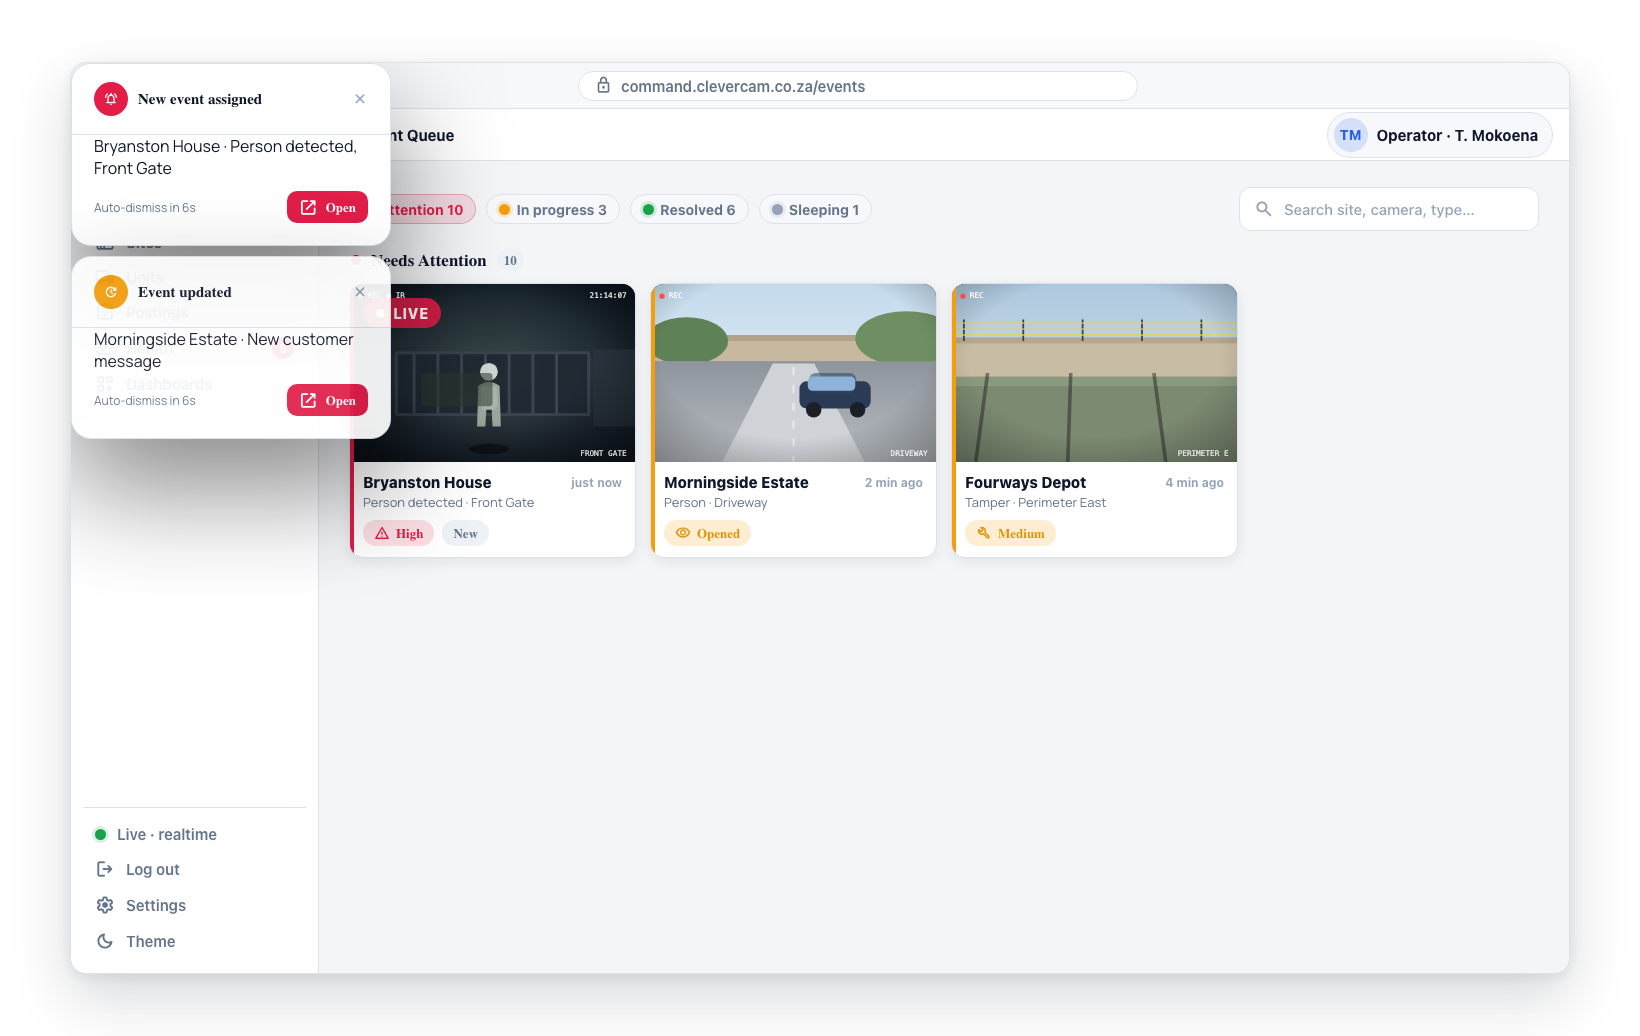Click "Bryanston House · Person detected, Front Gate" toast message

[225, 157]
